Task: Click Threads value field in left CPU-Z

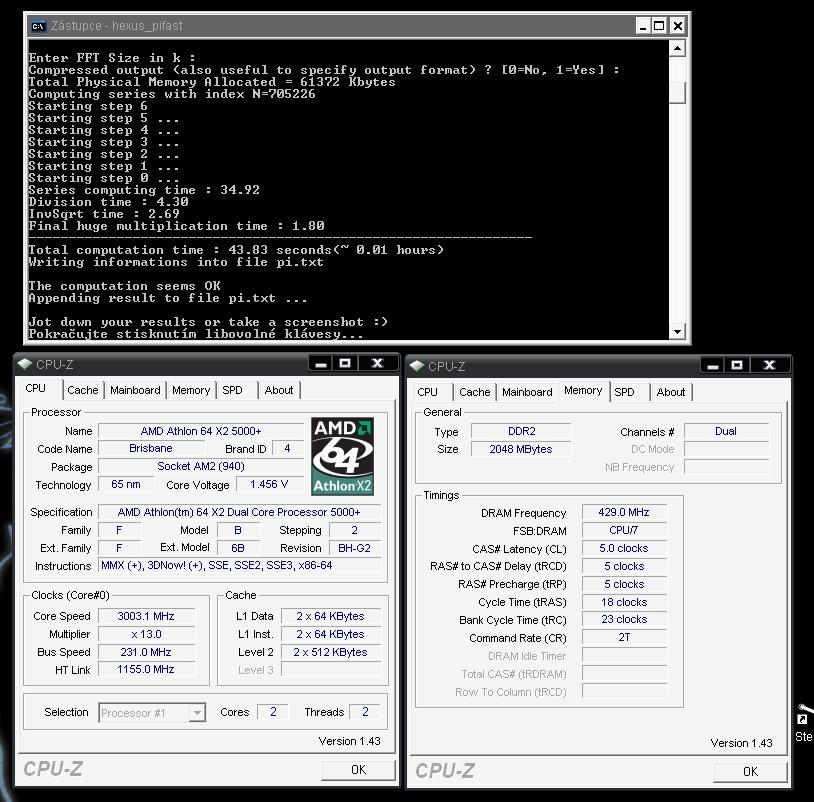Action: click(x=365, y=712)
